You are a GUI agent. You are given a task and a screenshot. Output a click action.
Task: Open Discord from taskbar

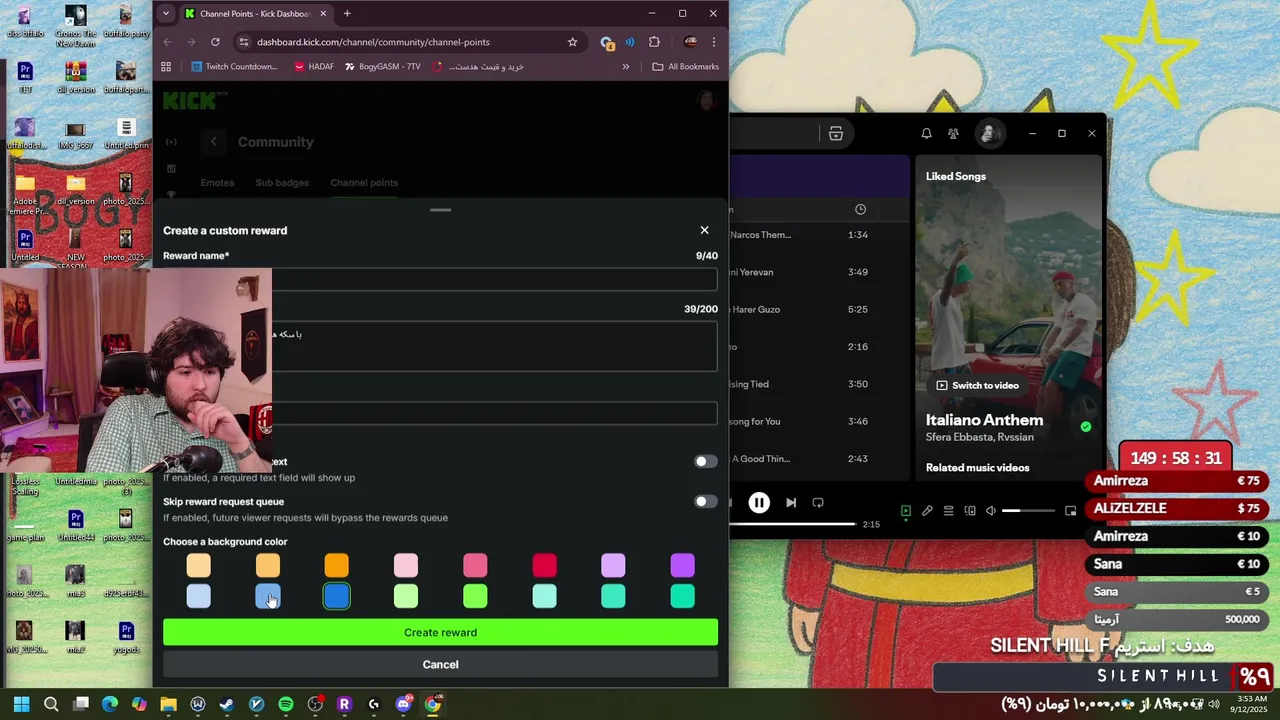[403, 704]
